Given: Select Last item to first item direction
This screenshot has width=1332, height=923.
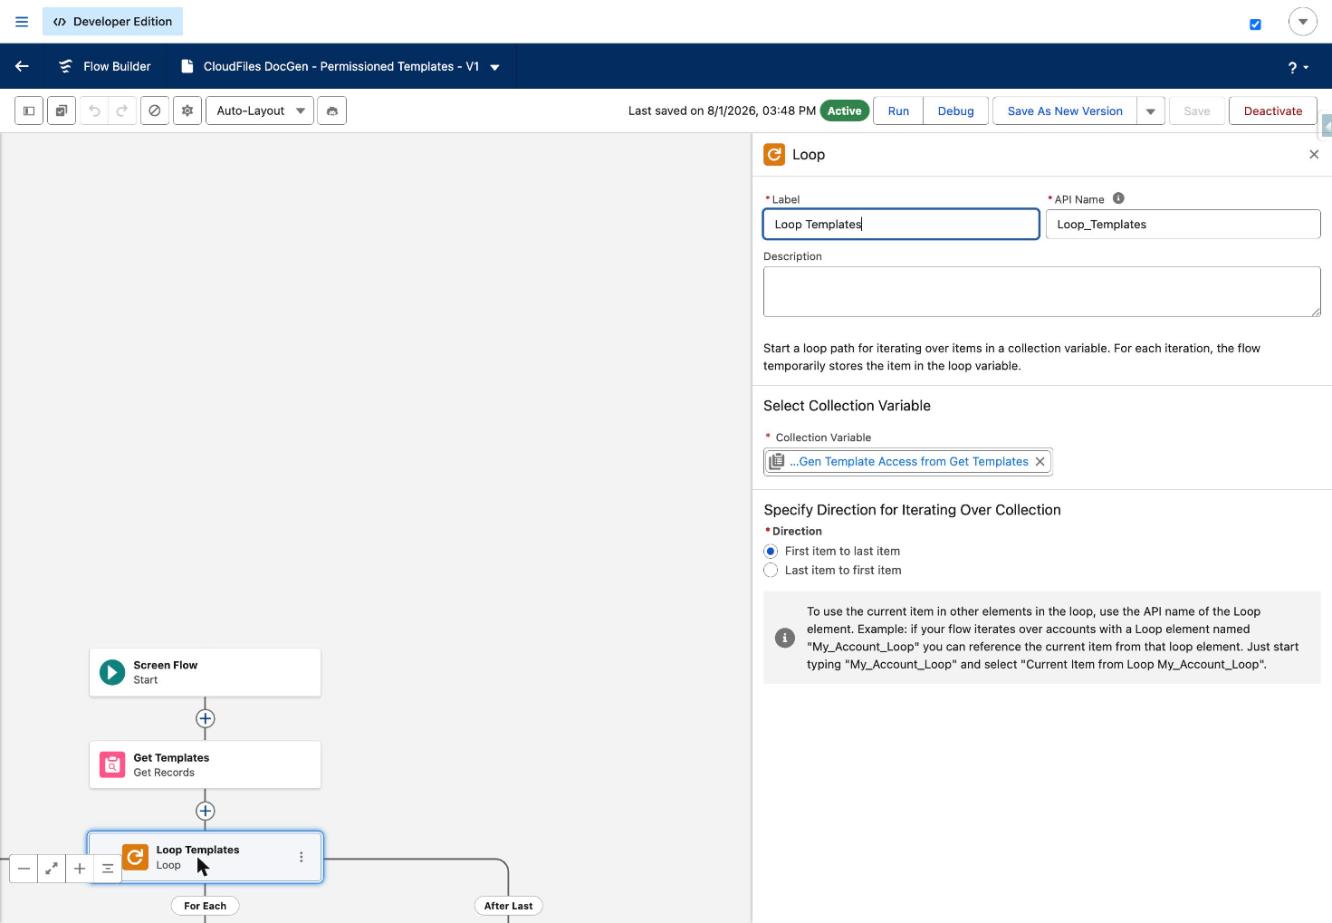Looking at the screenshot, I should tap(770, 570).
